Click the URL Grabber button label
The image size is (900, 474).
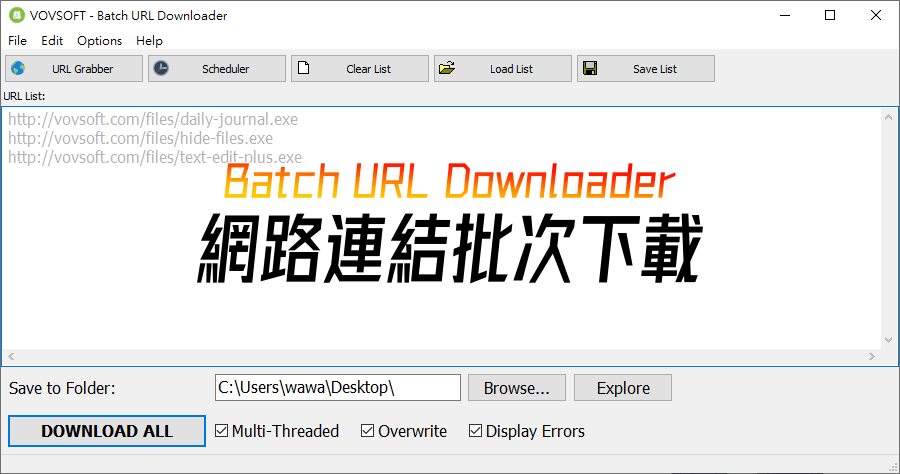[x=83, y=69]
